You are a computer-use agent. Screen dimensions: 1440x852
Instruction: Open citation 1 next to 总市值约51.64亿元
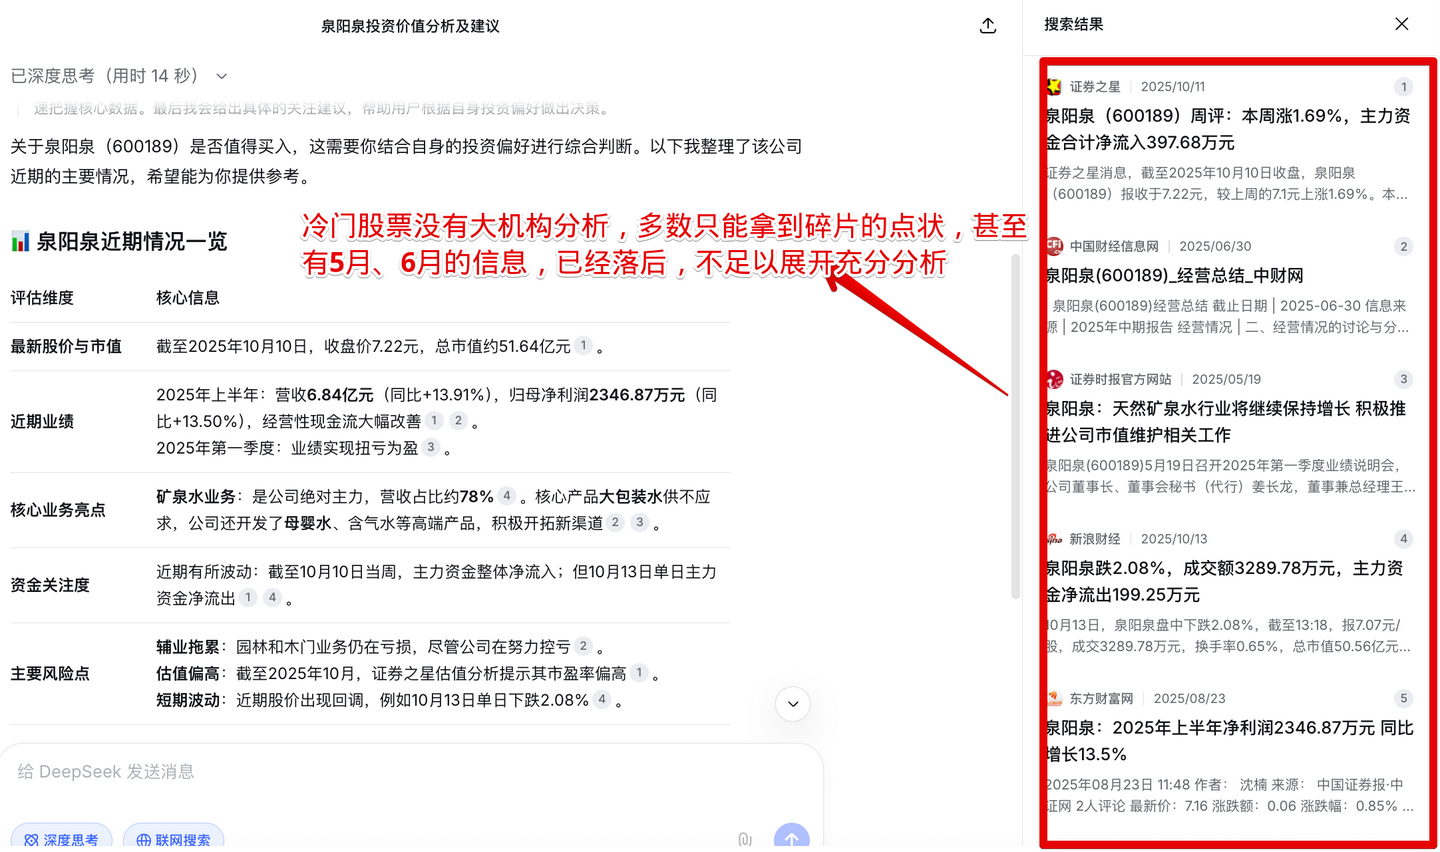[584, 346]
